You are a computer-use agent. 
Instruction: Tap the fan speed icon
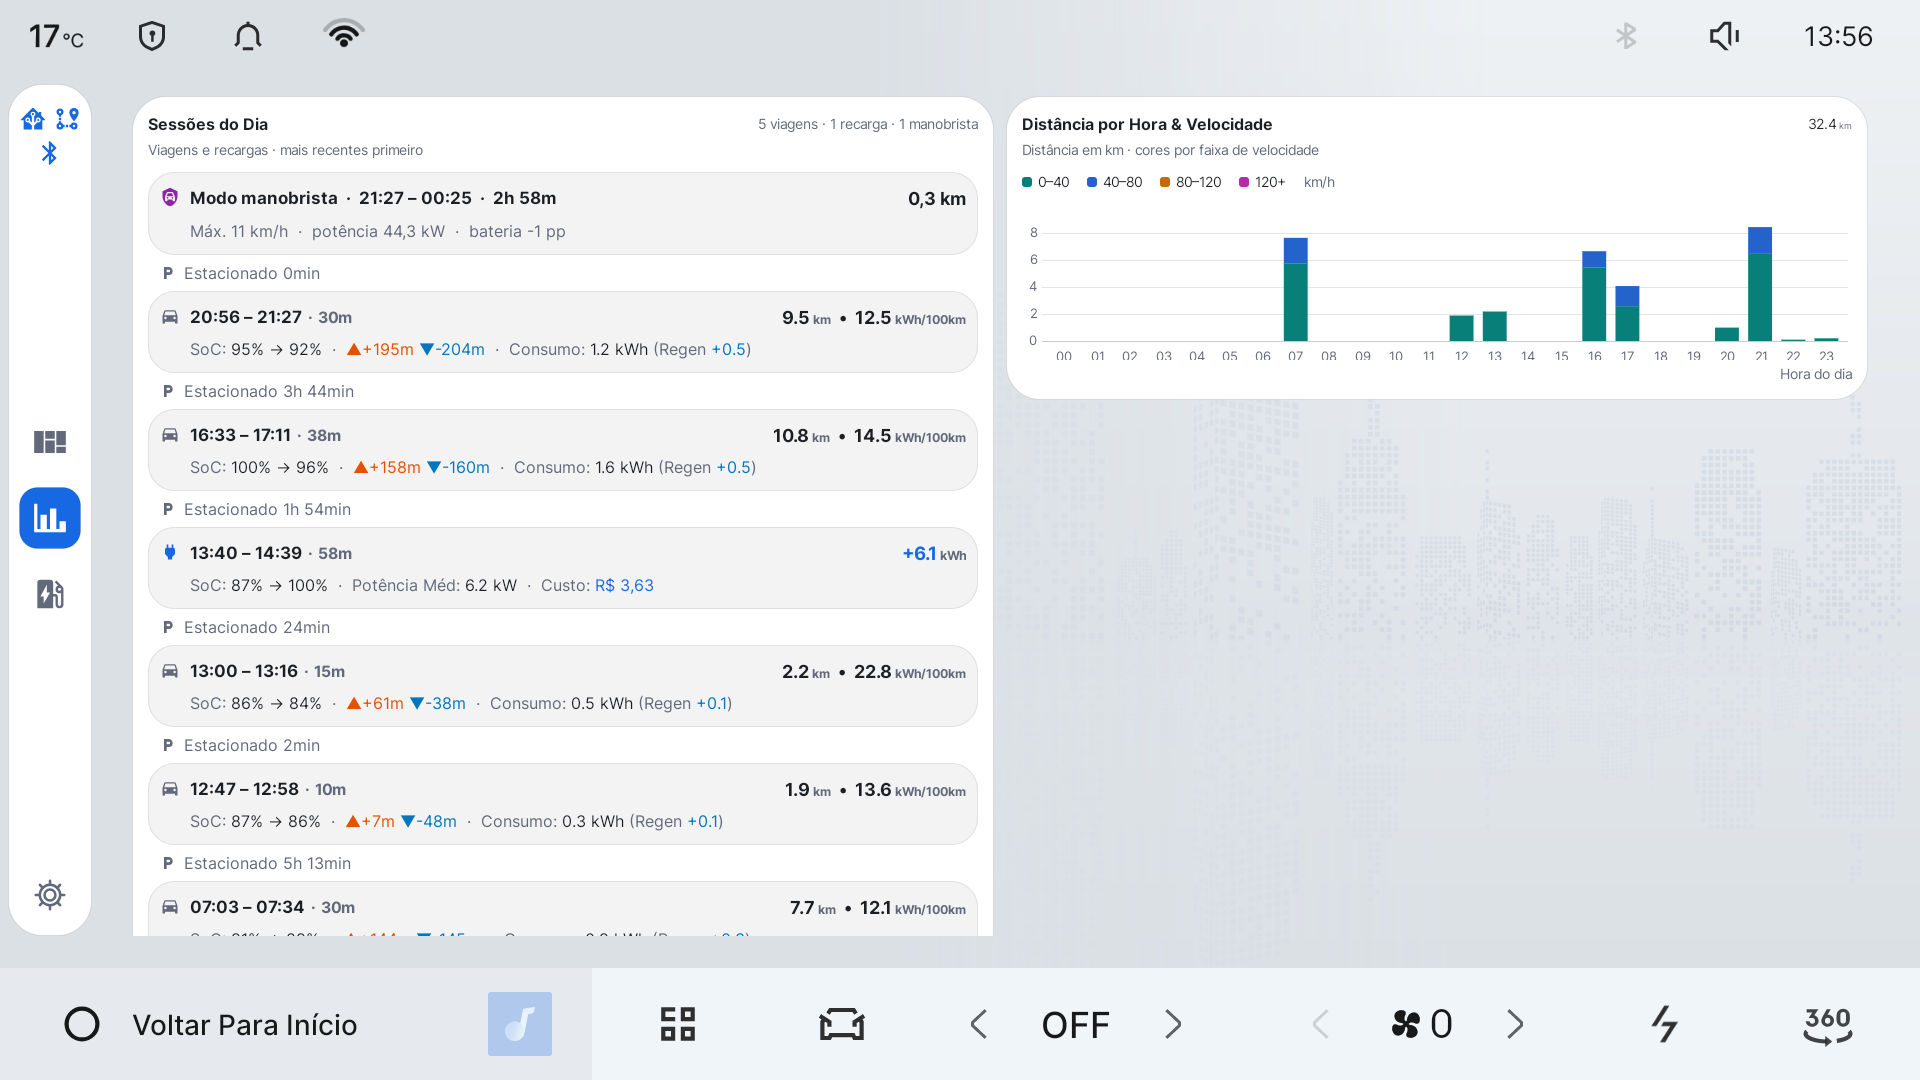(1406, 1024)
